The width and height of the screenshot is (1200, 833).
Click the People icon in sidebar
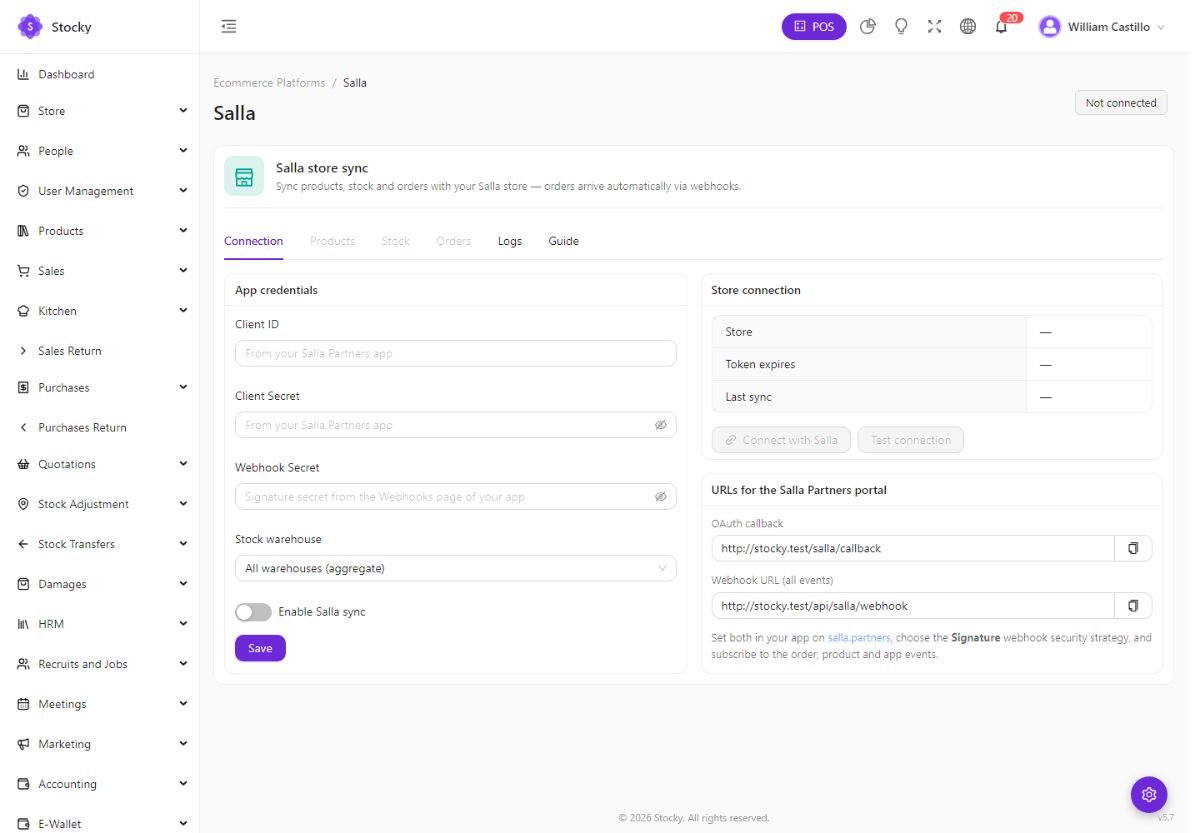pos(23,151)
